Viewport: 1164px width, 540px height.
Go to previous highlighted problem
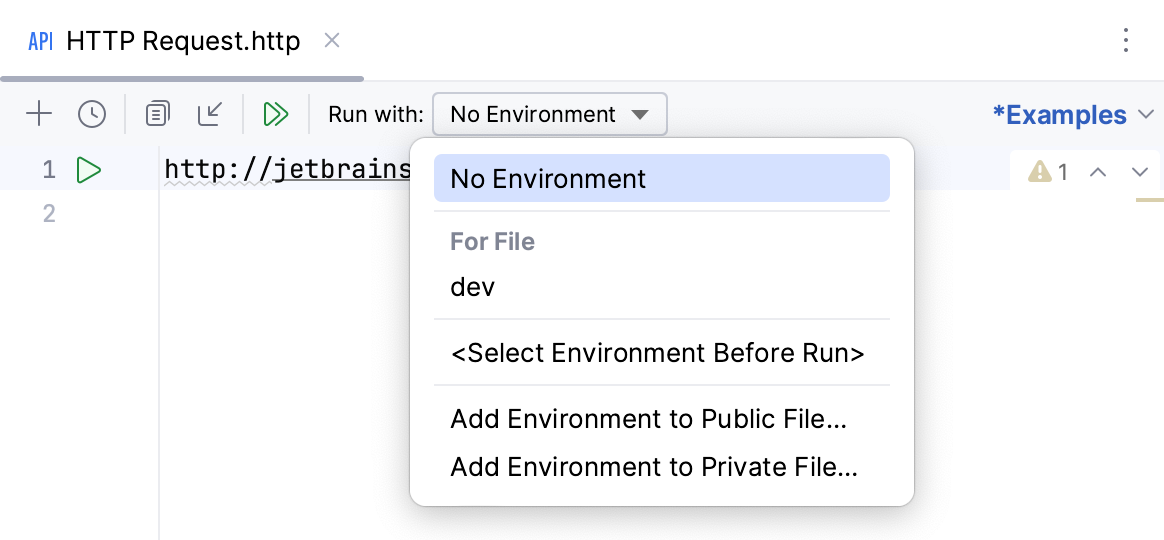(x=1098, y=172)
